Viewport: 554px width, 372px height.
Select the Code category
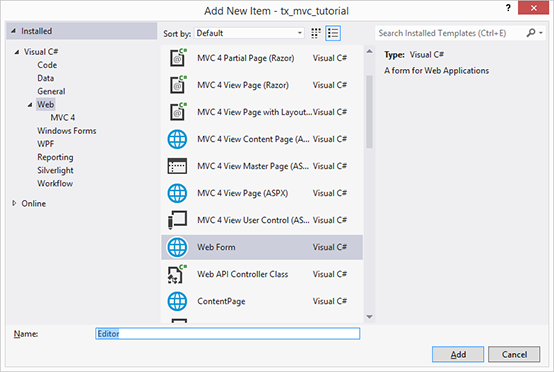[47, 65]
